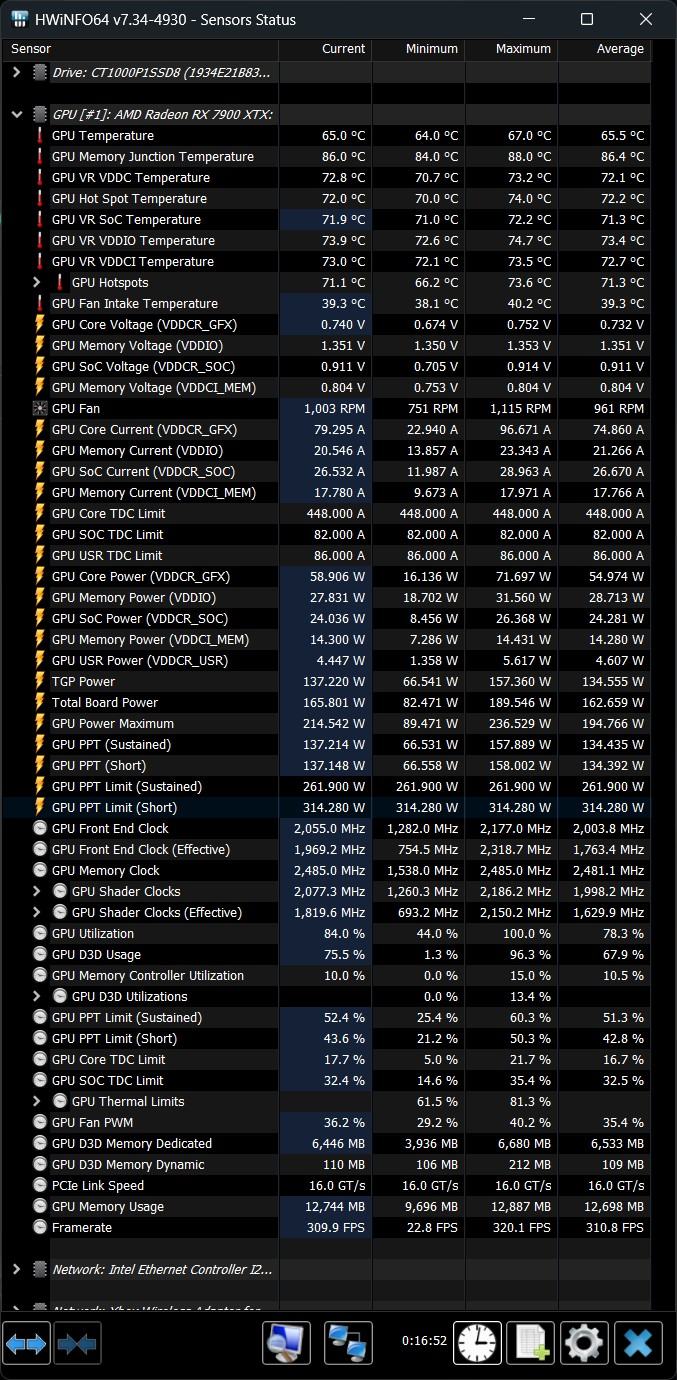Expand GPU Shader Clocks (Effective) subgroup
The image size is (677, 1380).
tap(37, 912)
